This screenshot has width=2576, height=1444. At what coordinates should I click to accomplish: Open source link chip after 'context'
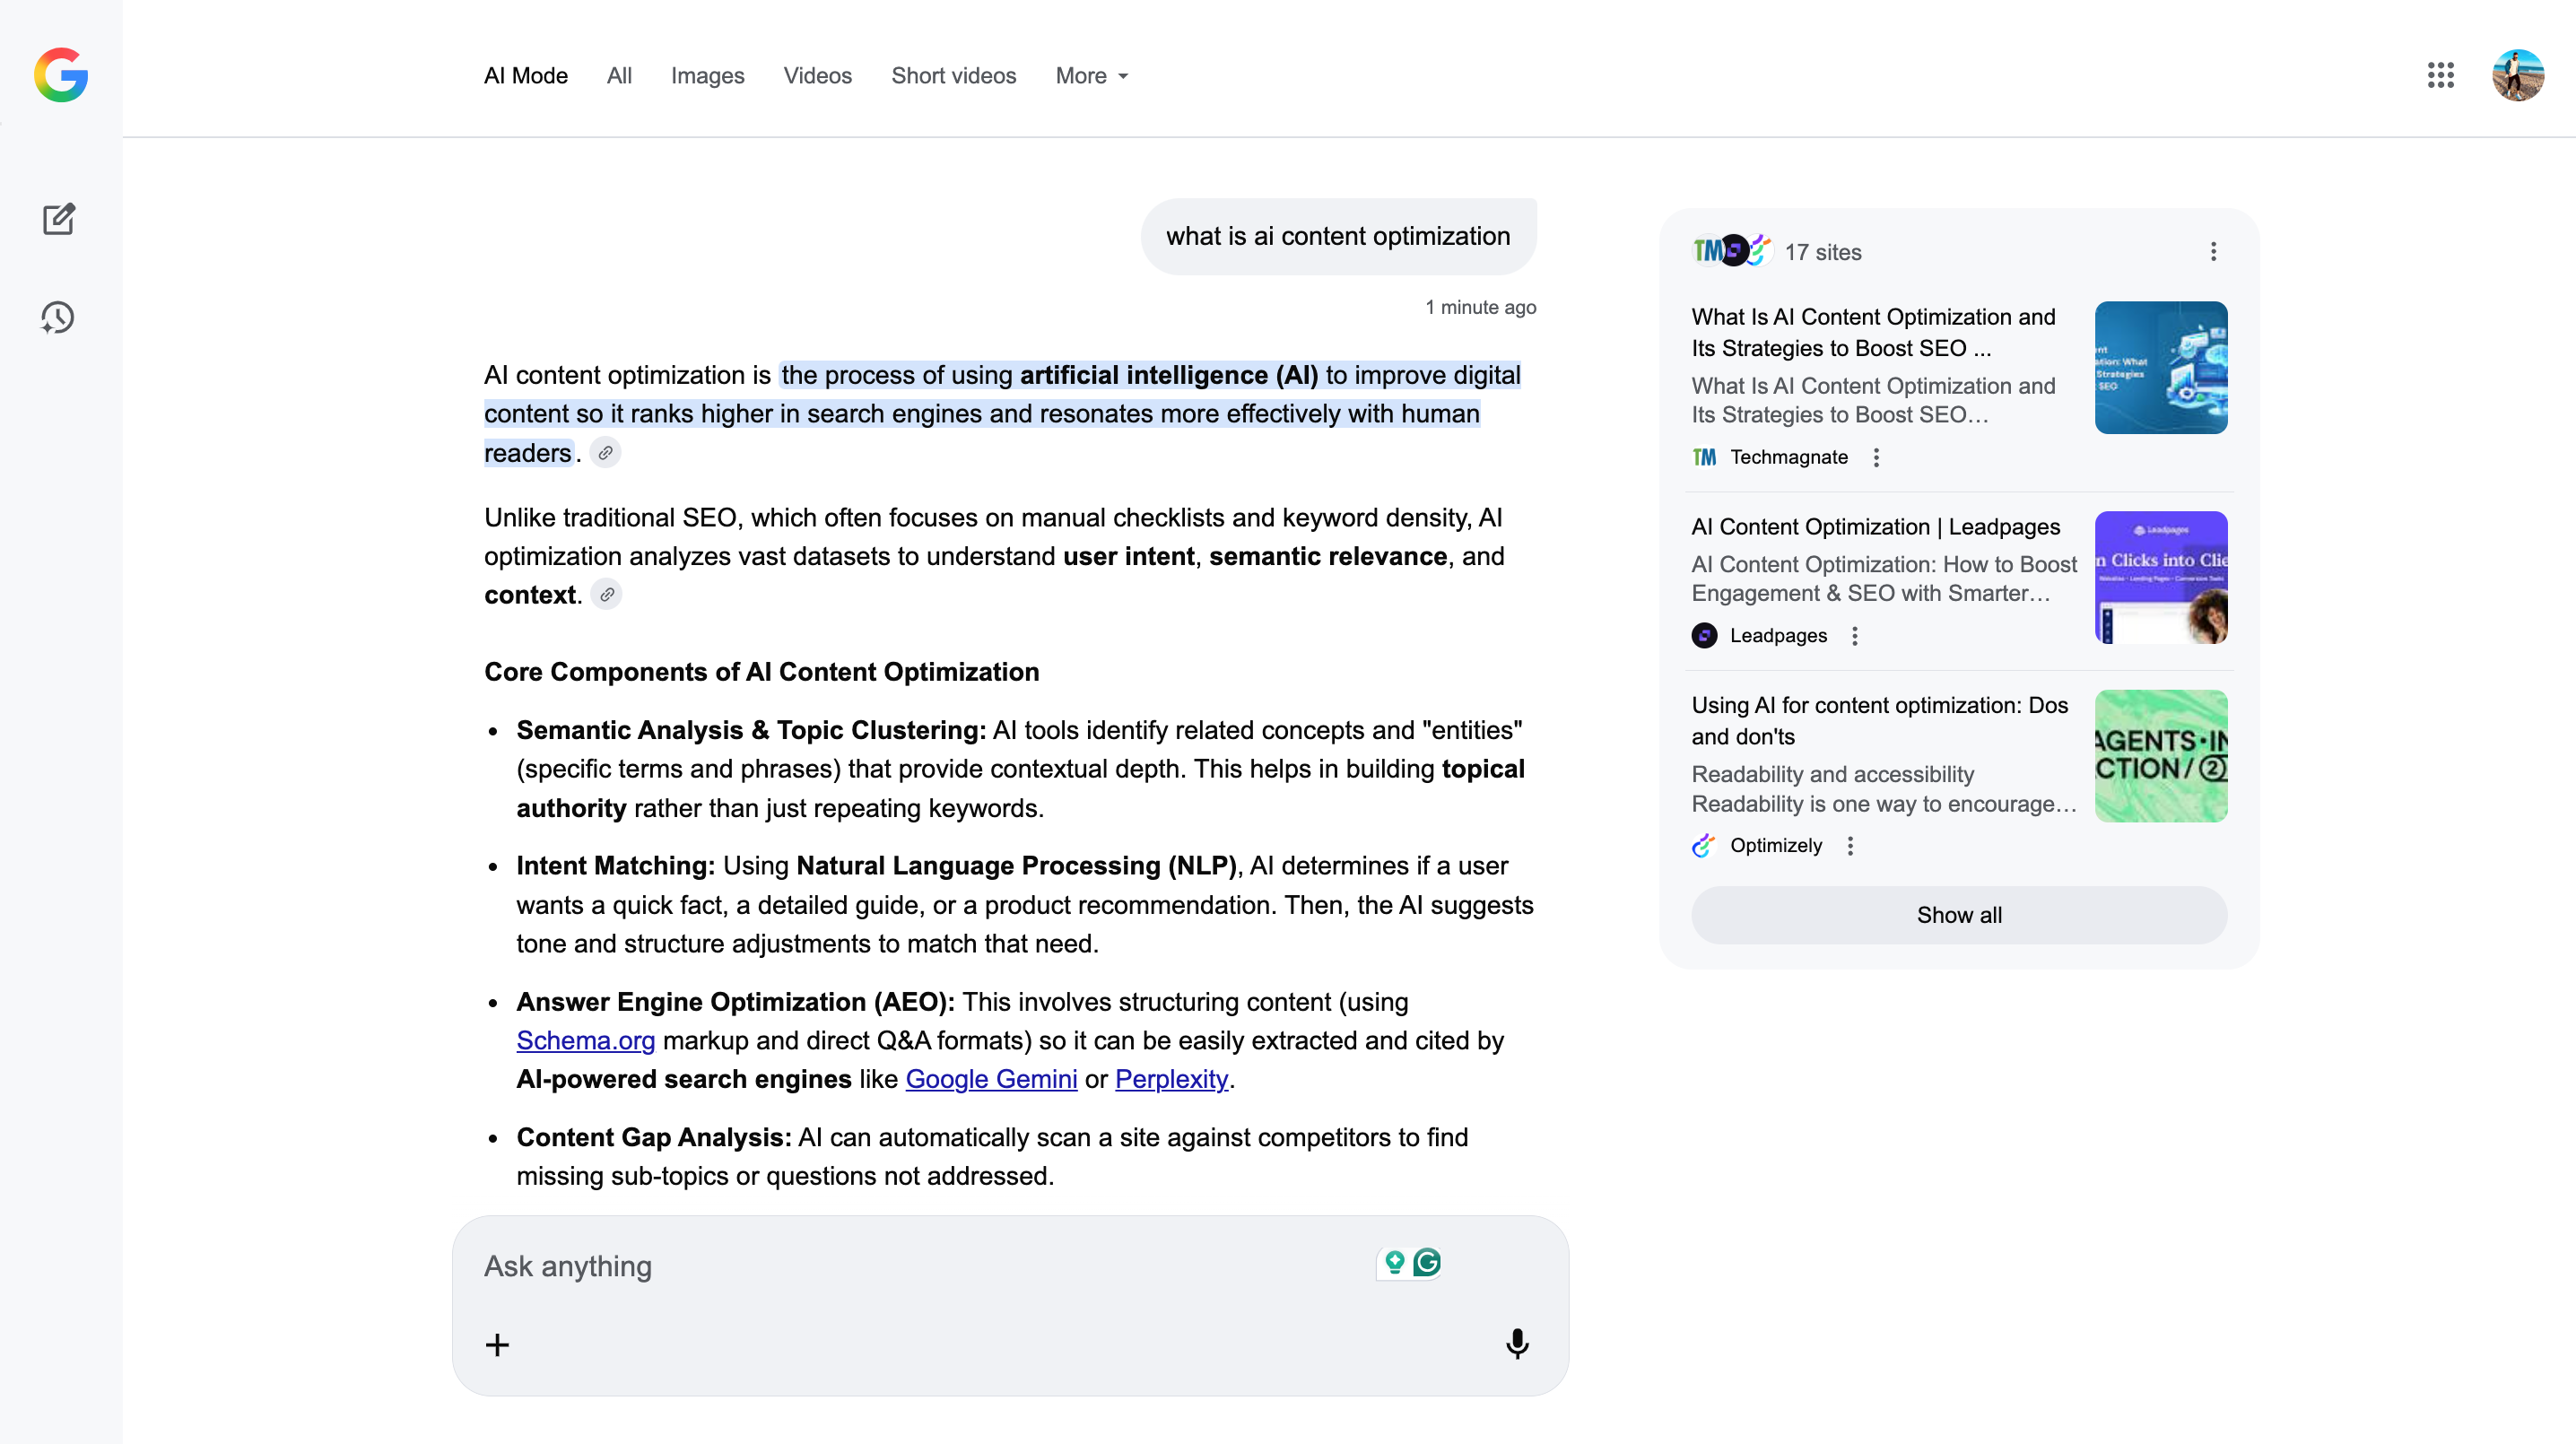coord(606,595)
